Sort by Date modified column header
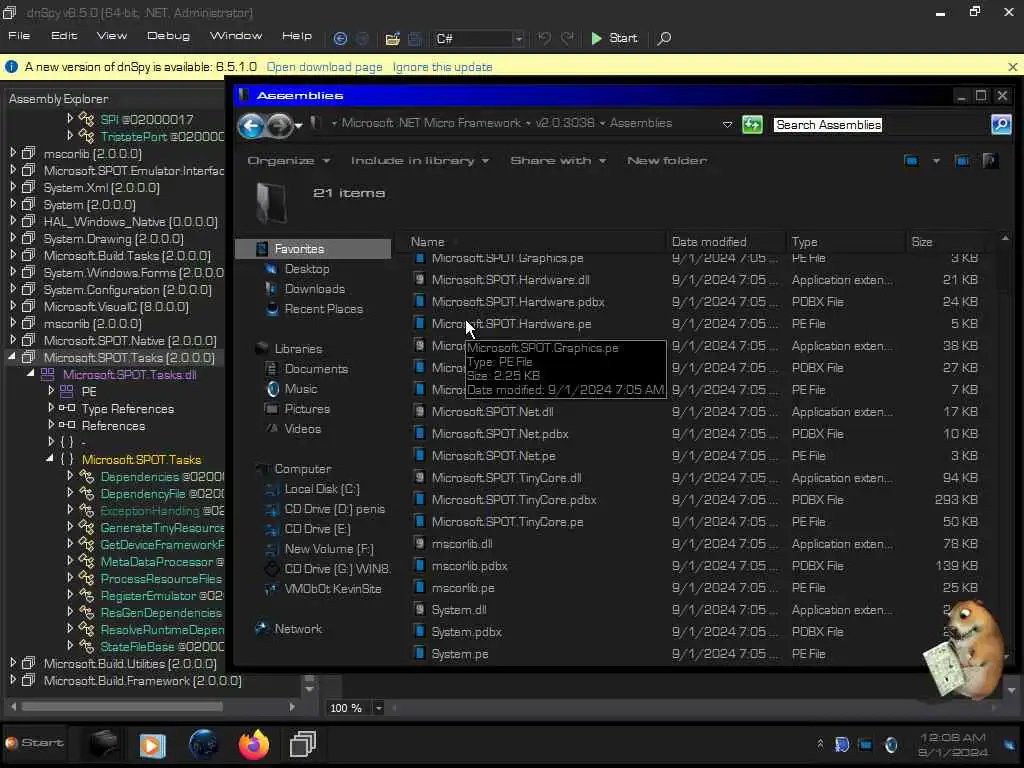Viewport: 1024px width, 768px height. coord(709,242)
